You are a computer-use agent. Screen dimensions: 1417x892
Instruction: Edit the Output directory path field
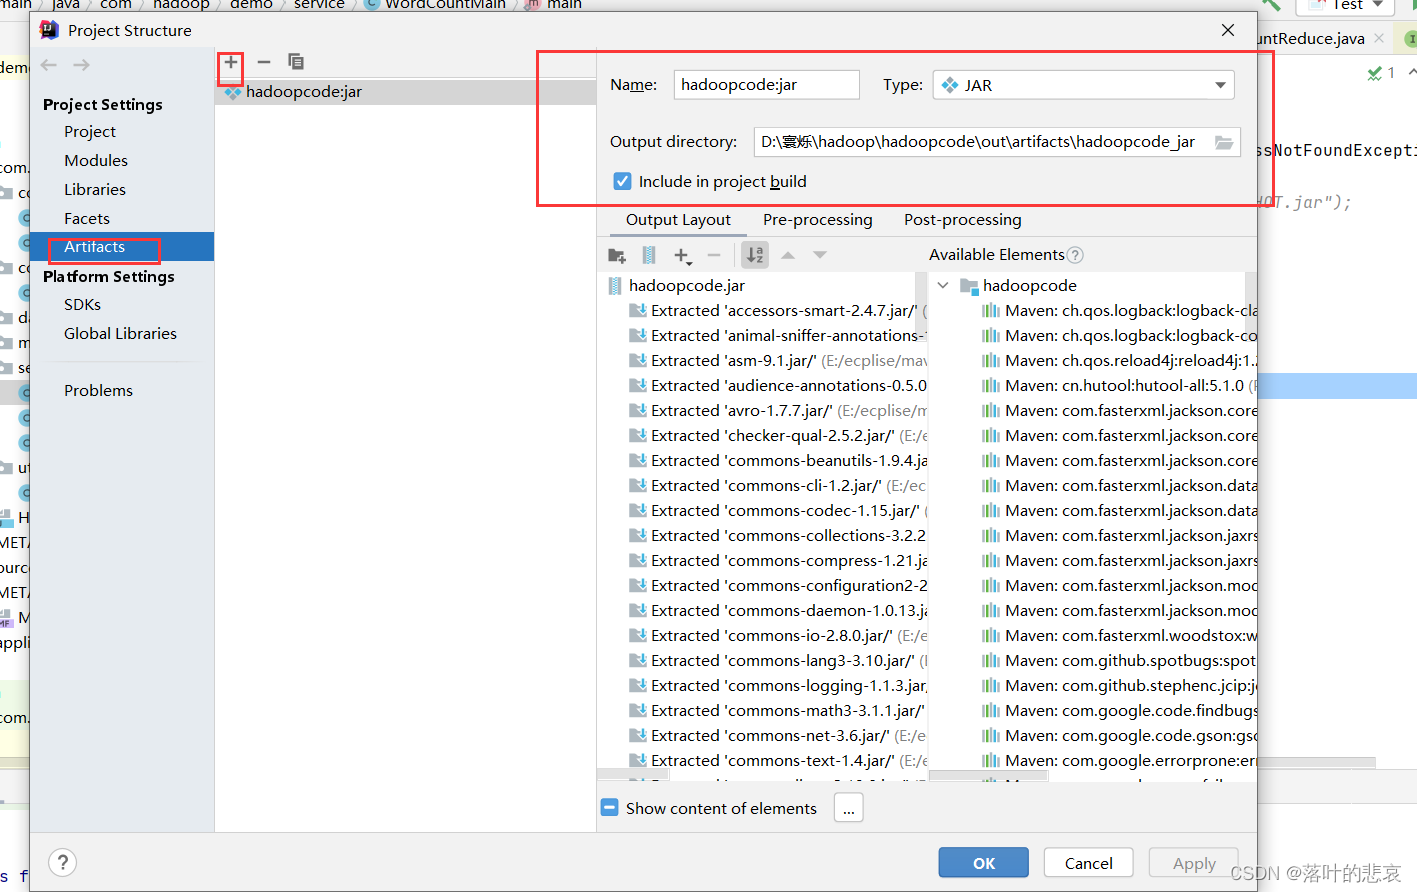point(982,142)
